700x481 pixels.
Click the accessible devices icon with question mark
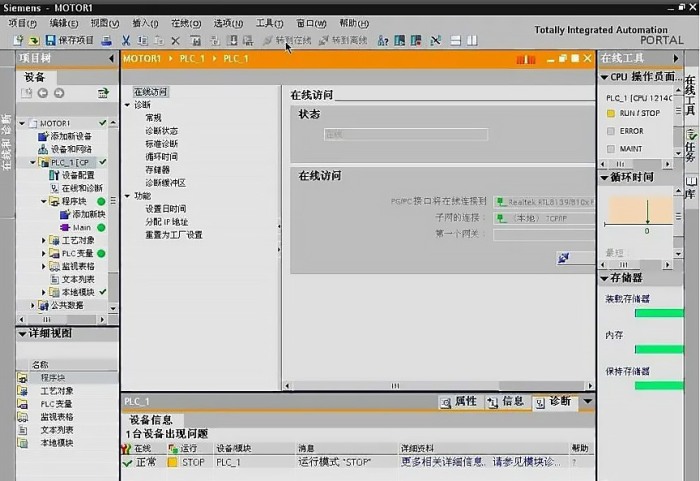pos(383,41)
